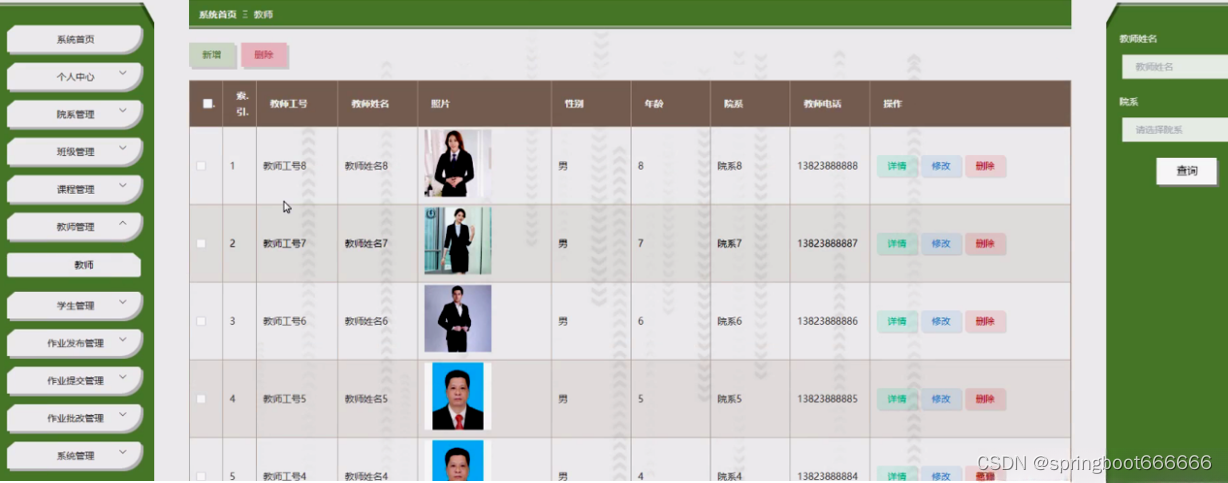The image size is (1228, 483).
Task: Click phone number 13823888886
Action: coord(828,321)
